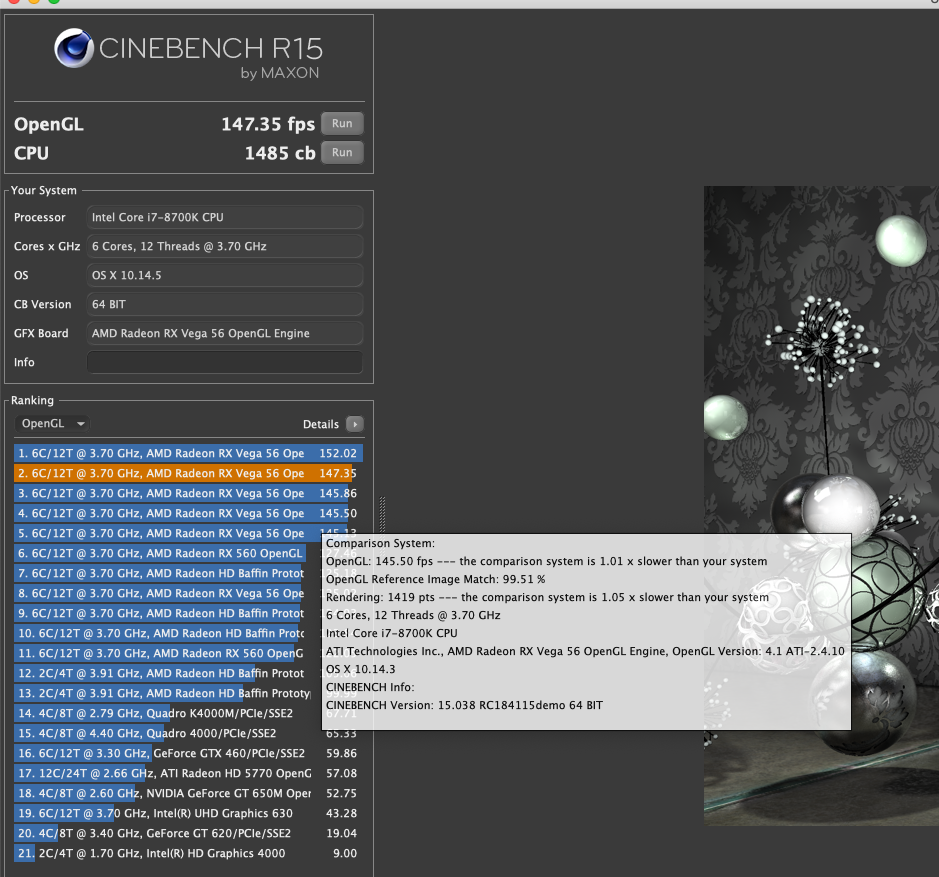Open the OpenGL ranking dropdown
This screenshot has width=939, height=877.
tap(52, 424)
